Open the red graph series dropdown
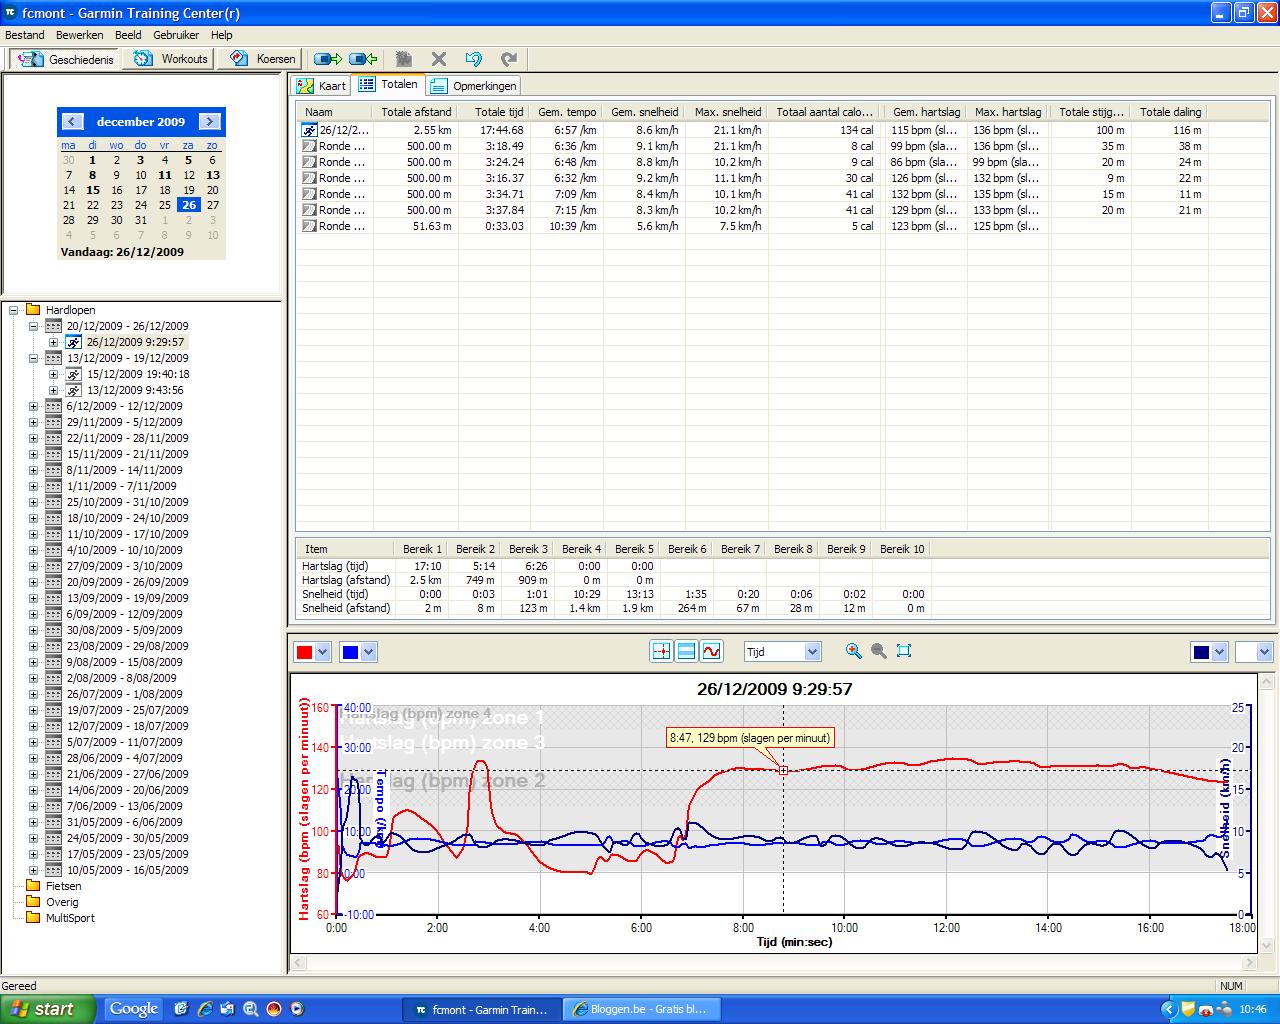This screenshot has width=1280, height=1024. (x=322, y=652)
